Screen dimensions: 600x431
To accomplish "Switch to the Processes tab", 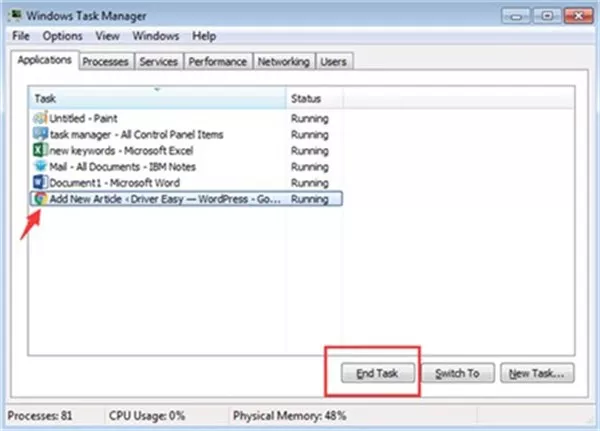I will point(106,62).
